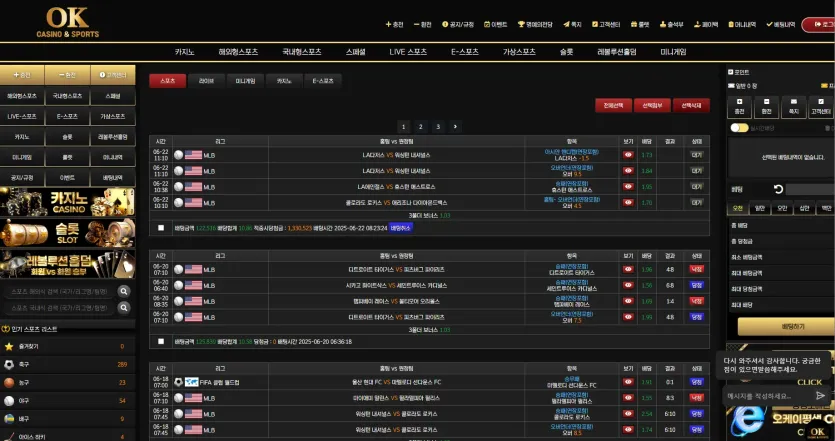Click the gold 고객센터 sidebar button

point(113,75)
